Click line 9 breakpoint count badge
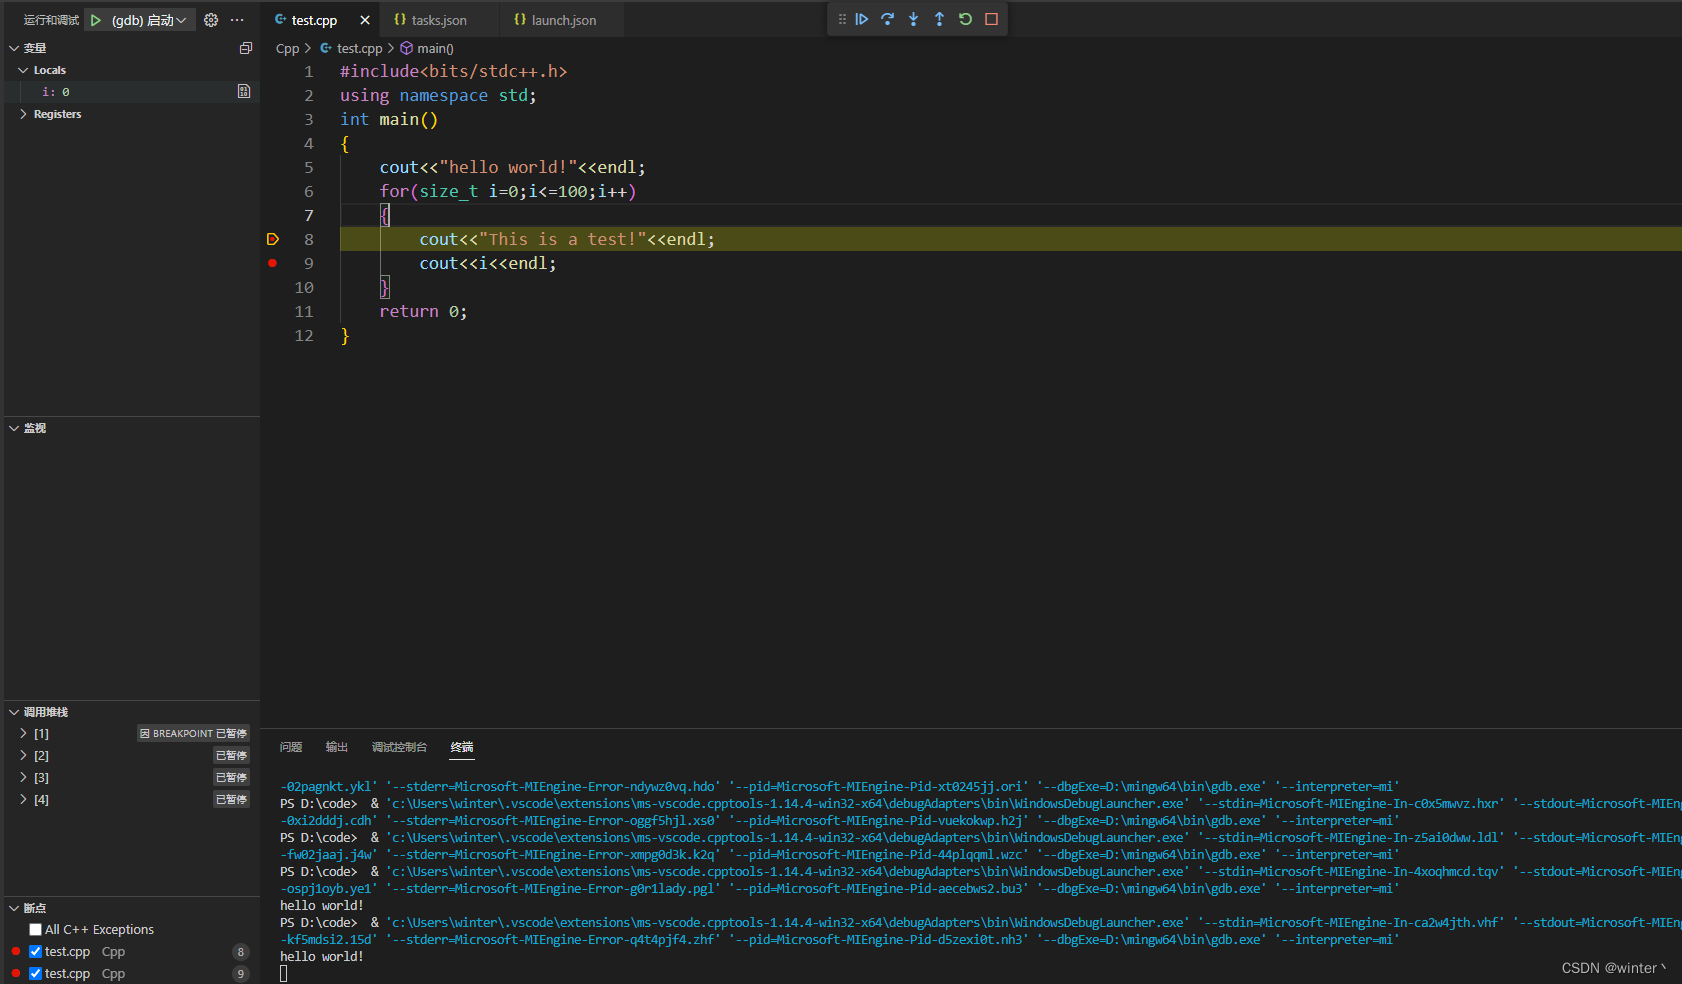This screenshot has height=984, width=1682. coord(240,974)
